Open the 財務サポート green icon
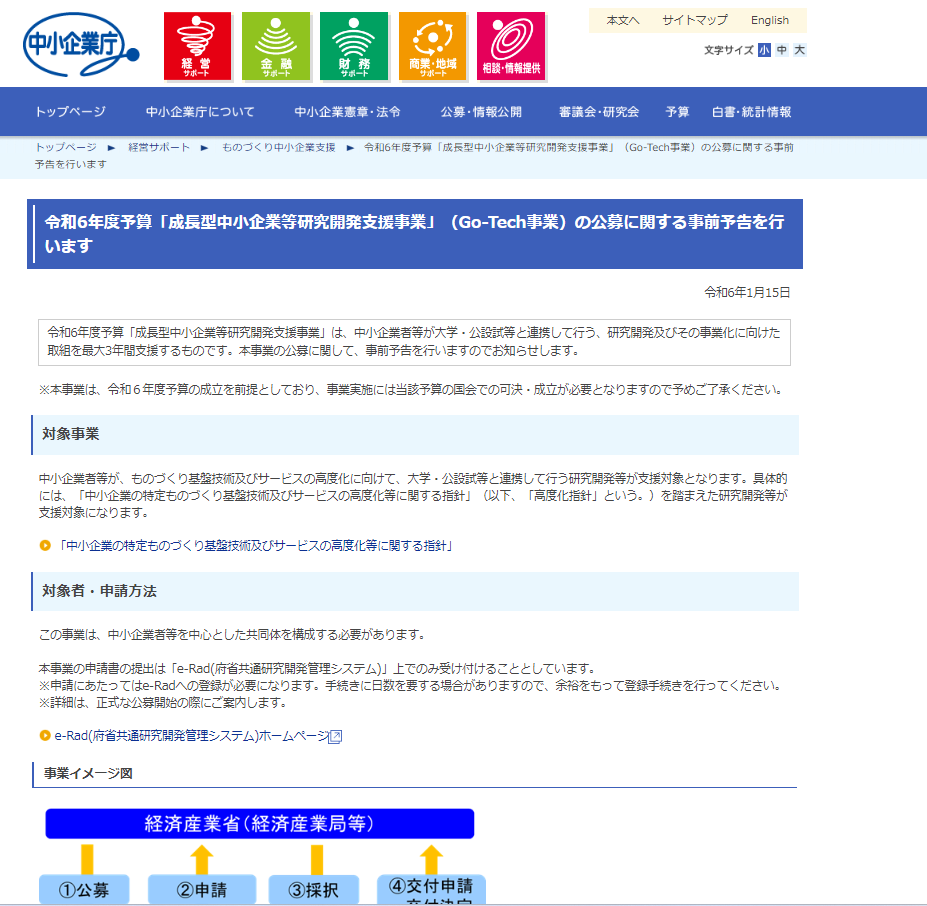The height and width of the screenshot is (906, 927). tap(353, 47)
